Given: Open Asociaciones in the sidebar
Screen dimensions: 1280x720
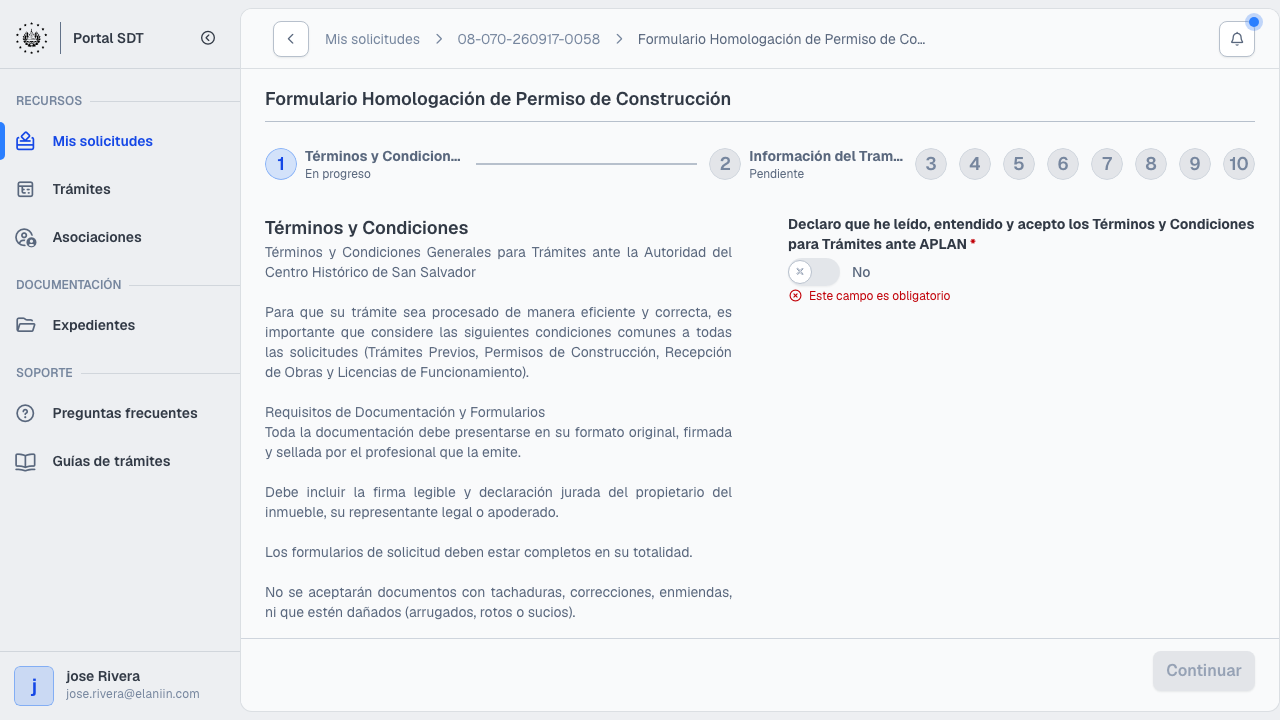Looking at the screenshot, I should 120,237.
